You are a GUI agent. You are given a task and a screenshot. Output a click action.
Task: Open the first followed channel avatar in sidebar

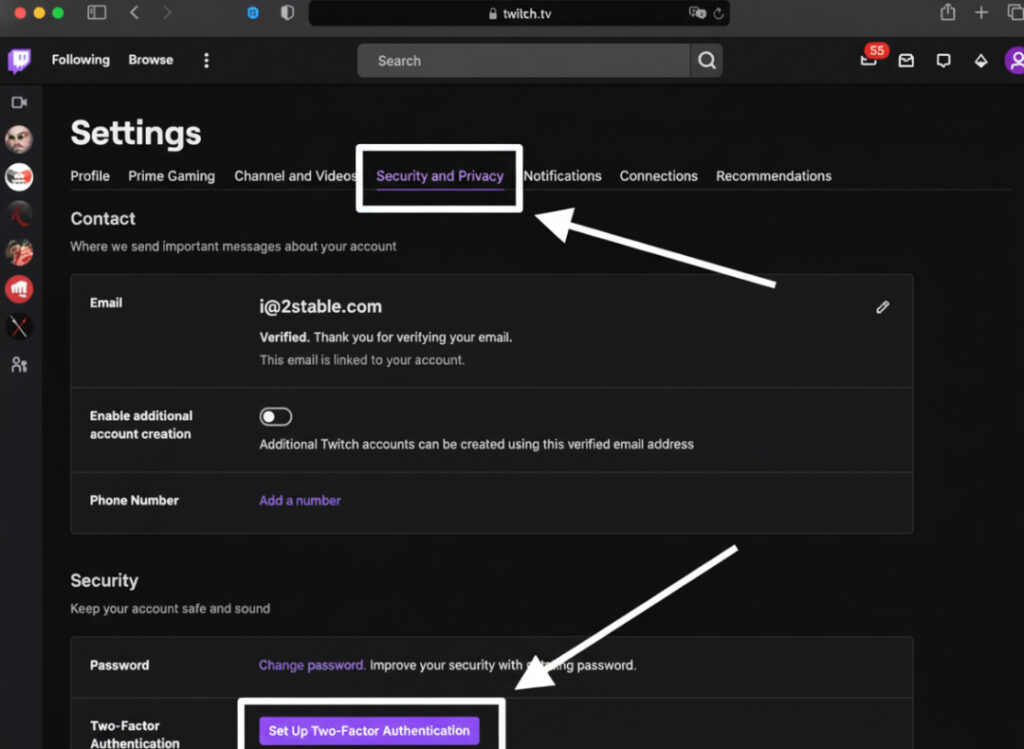click(19, 140)
